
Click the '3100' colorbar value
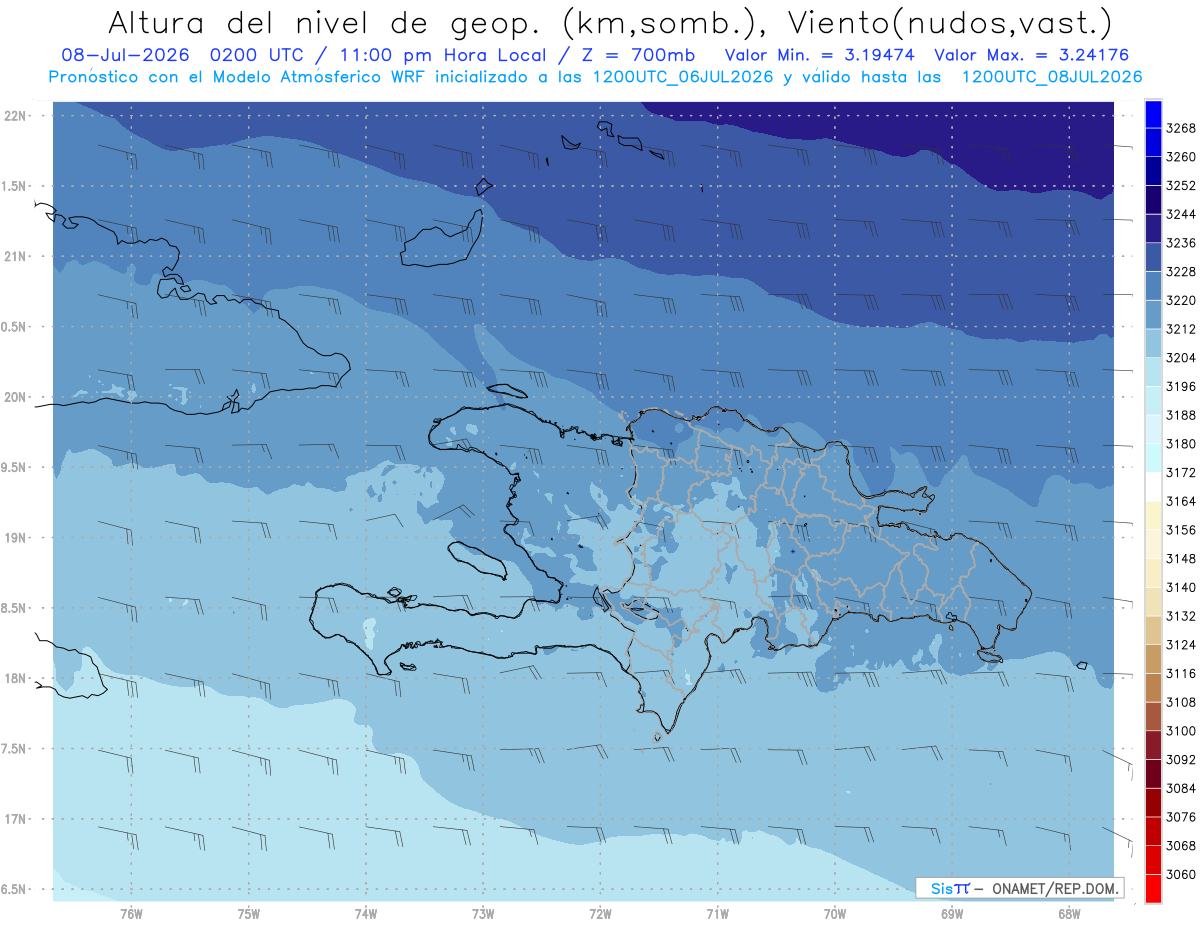pos(1180,731)
